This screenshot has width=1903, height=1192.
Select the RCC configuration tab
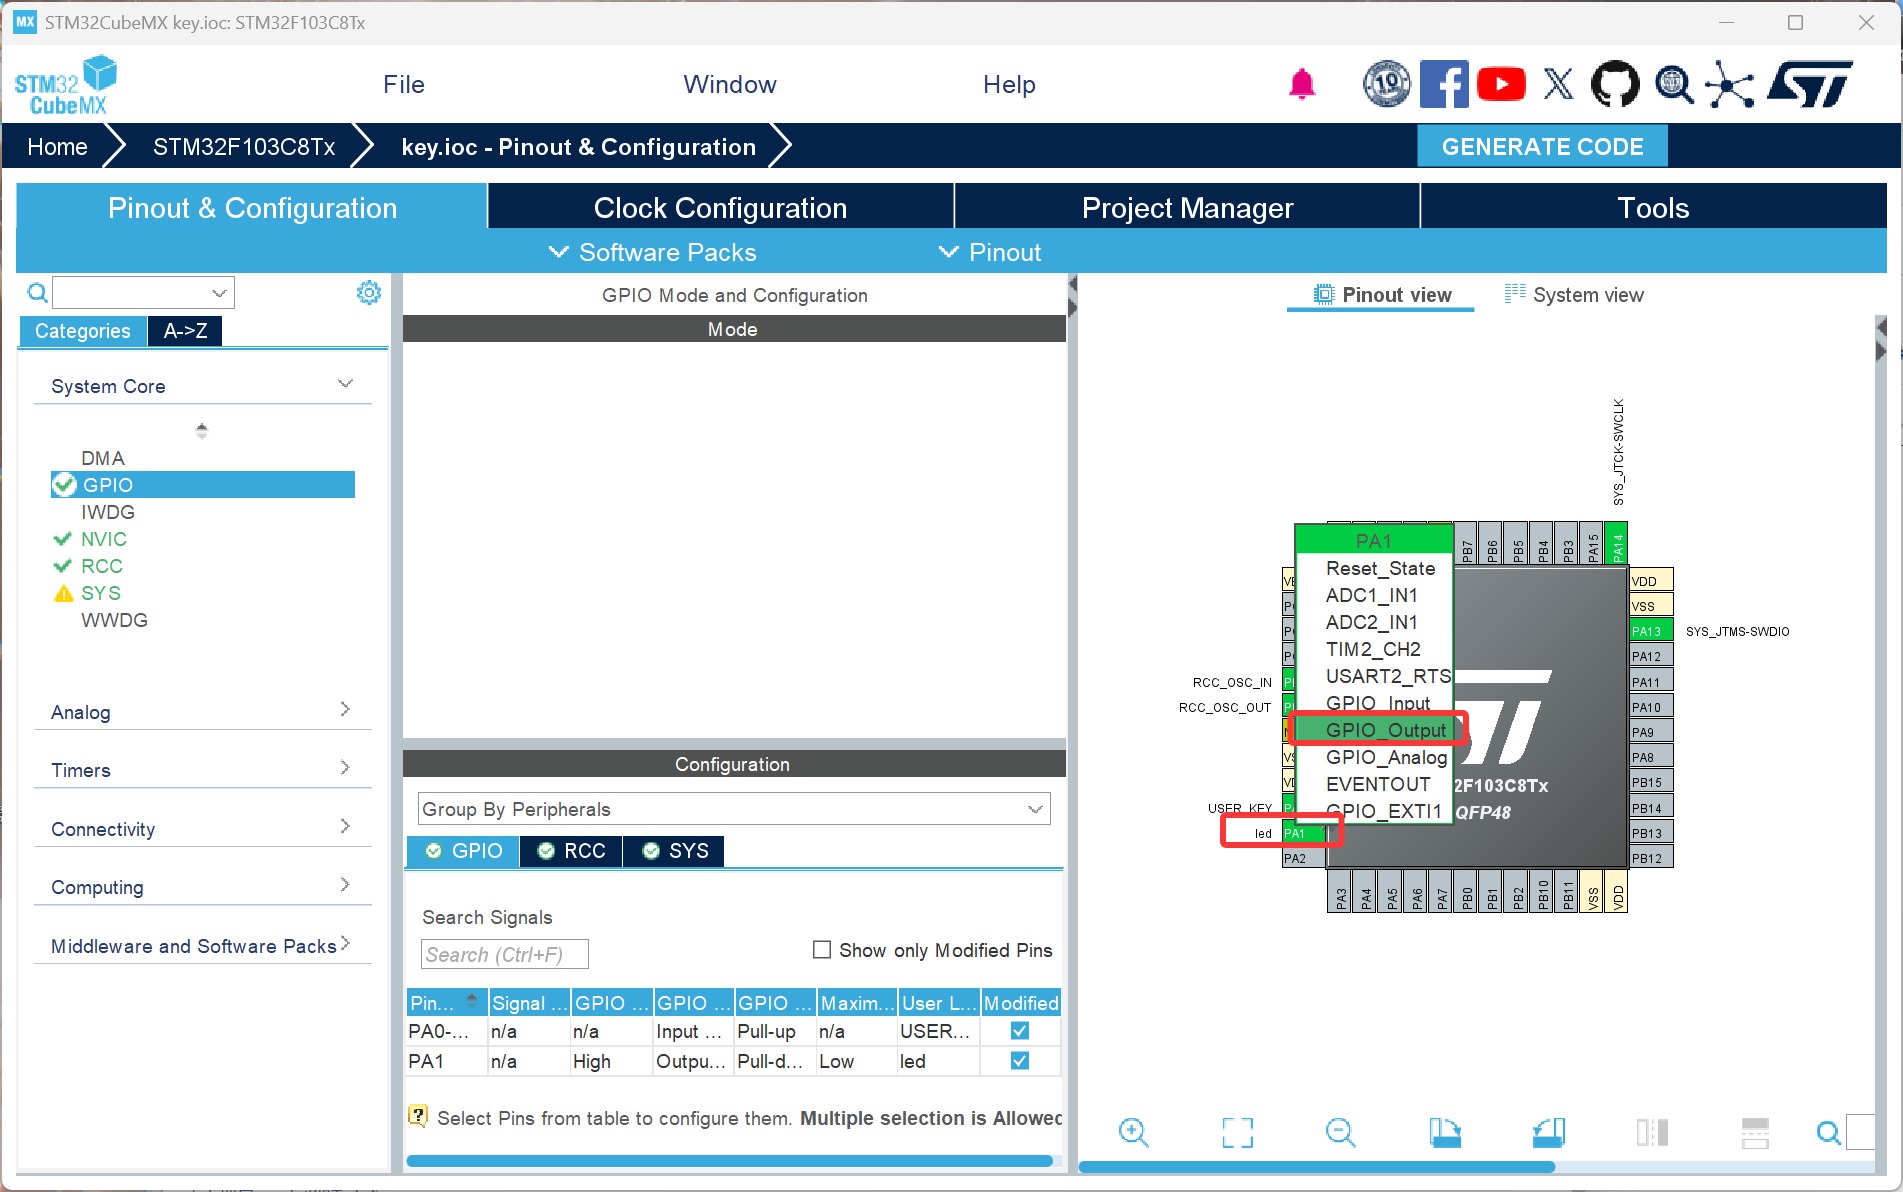[572, 851]
